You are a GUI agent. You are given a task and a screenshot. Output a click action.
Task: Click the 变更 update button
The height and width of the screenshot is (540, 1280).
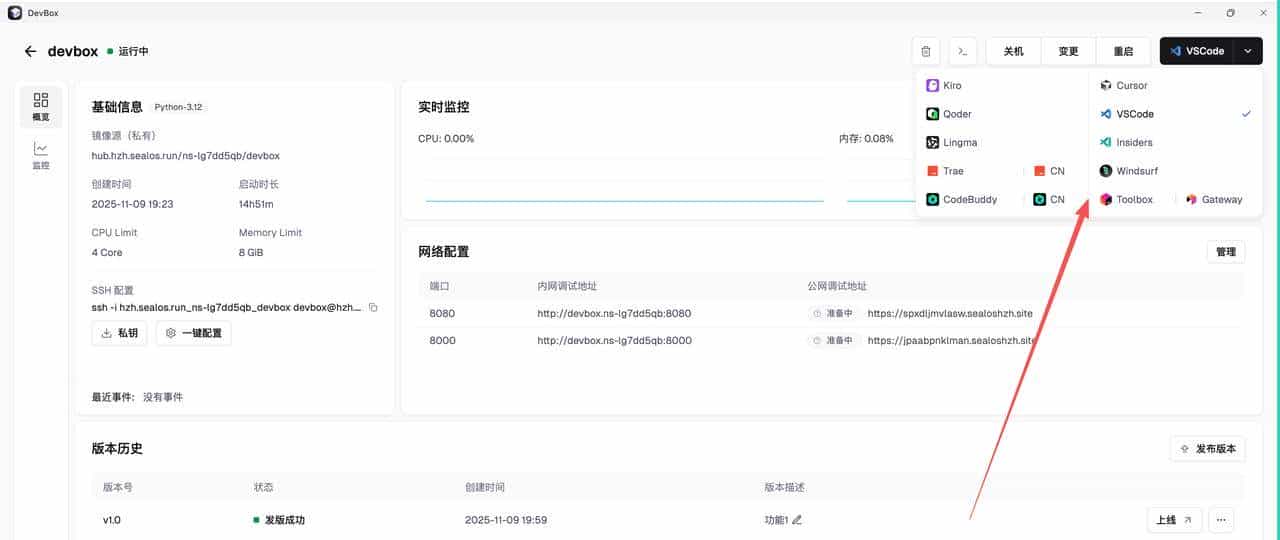[1068, 51]
